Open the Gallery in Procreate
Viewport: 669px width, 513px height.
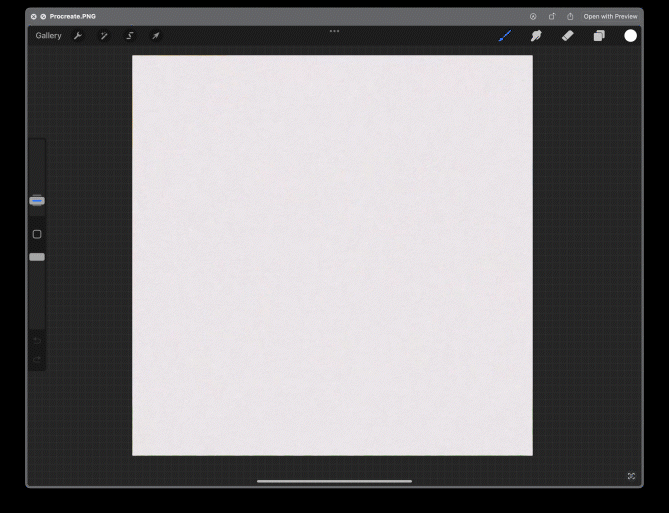pos(48,36)
